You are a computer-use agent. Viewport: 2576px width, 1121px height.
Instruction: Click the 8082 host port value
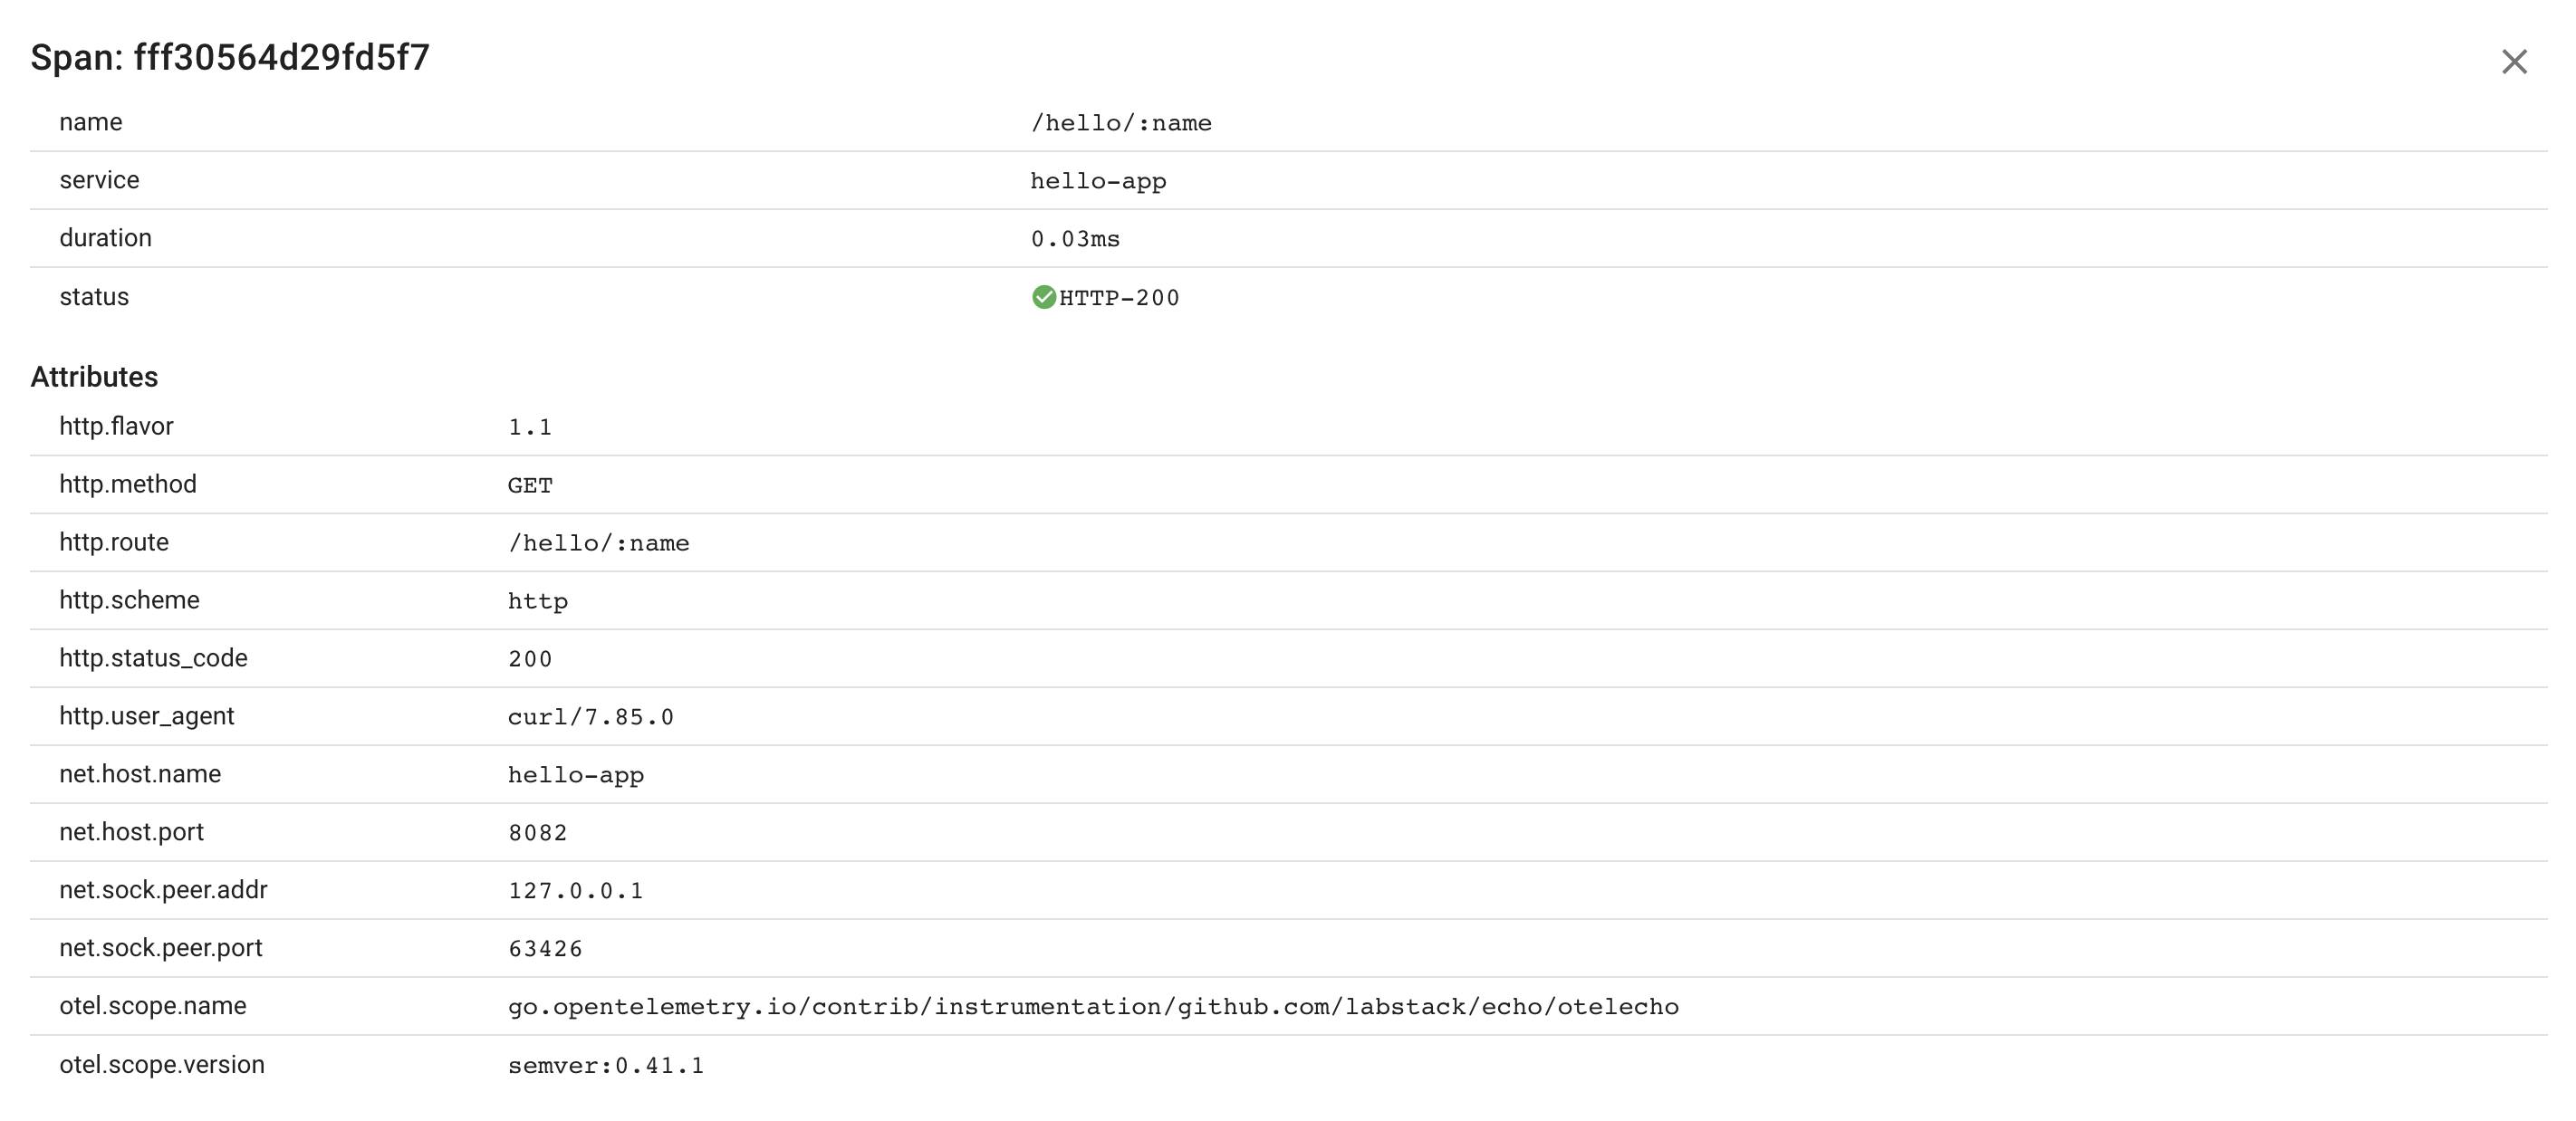[x=538, y=833]
